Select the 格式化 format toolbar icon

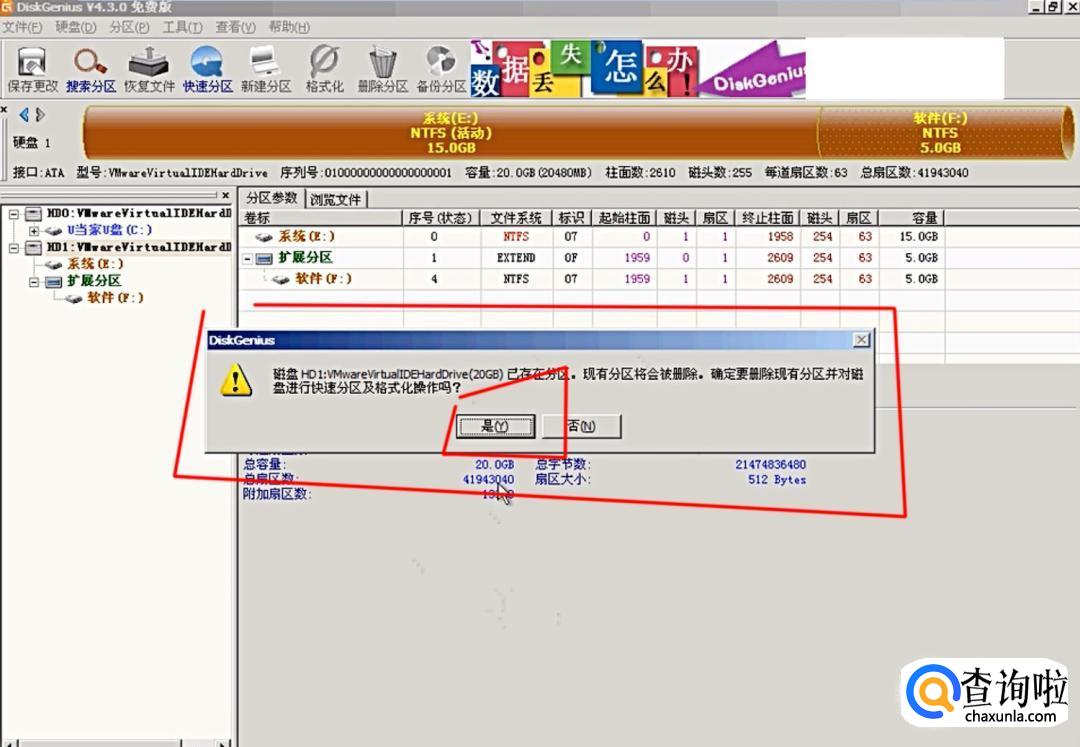point(324,69)
